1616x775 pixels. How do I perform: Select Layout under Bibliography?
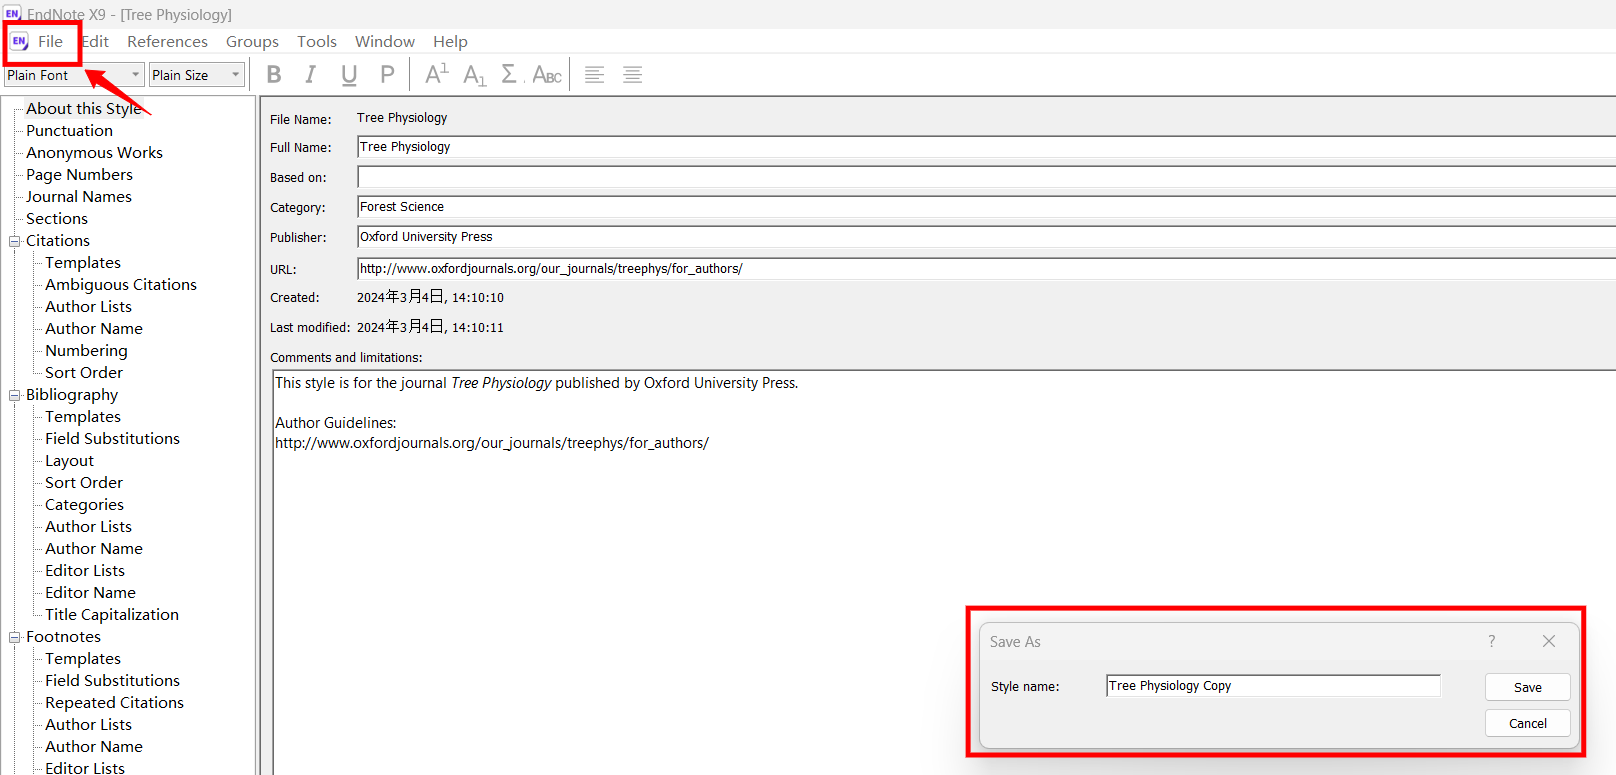[69, 461]
